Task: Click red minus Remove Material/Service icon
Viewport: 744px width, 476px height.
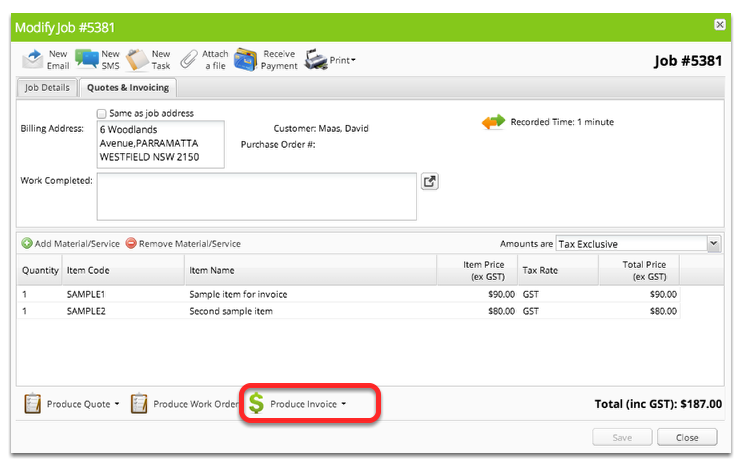Action: pyautogui.click(x=131, y=243)
